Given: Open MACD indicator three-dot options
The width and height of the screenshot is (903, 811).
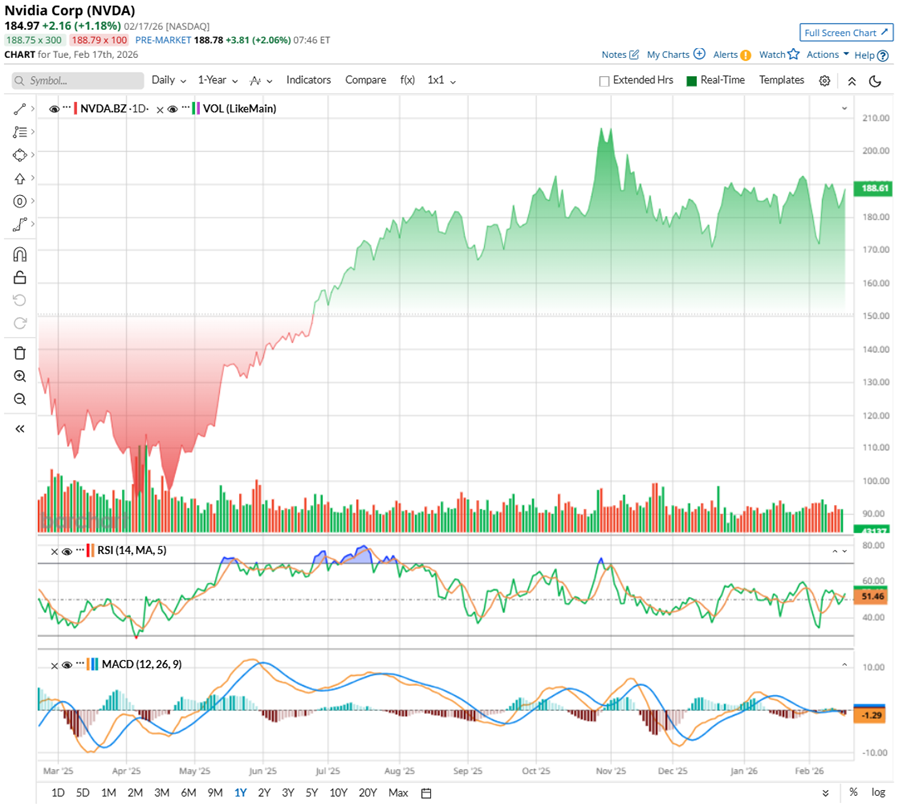Looking at the screenshot, I should [x=79, y=664].
